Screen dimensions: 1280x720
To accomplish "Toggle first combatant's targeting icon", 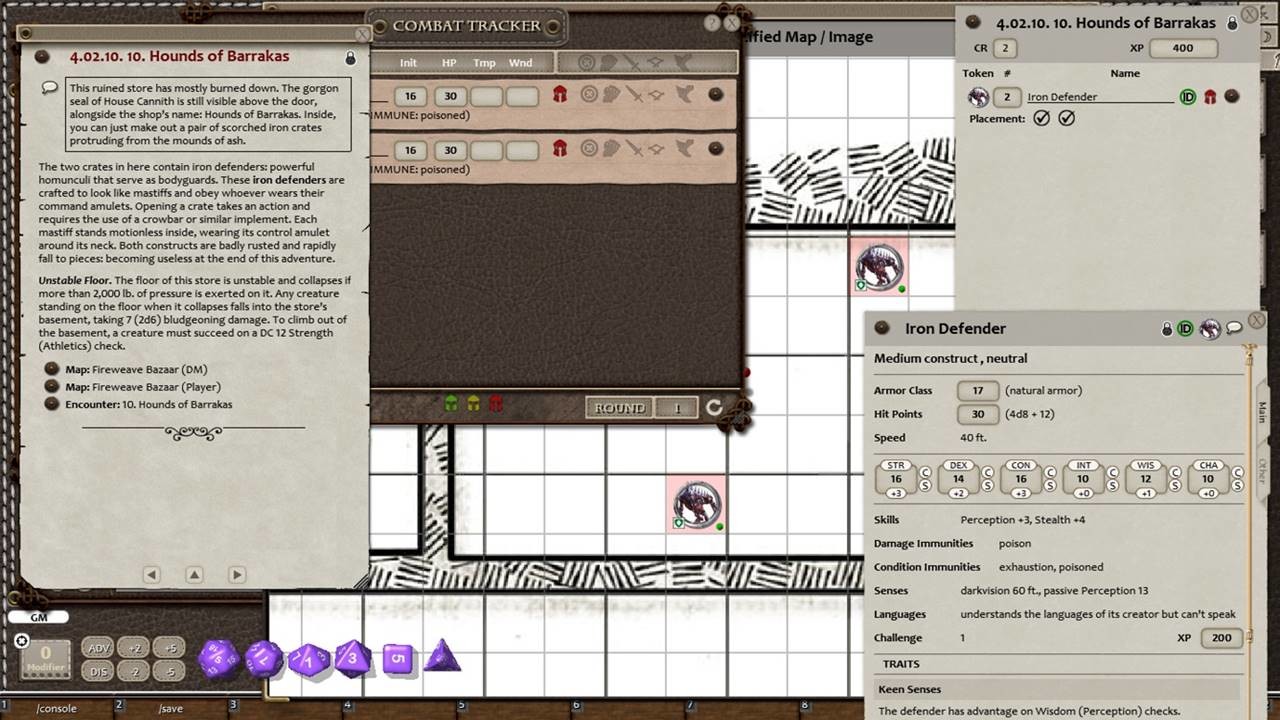I will click(x=589, y=95).
